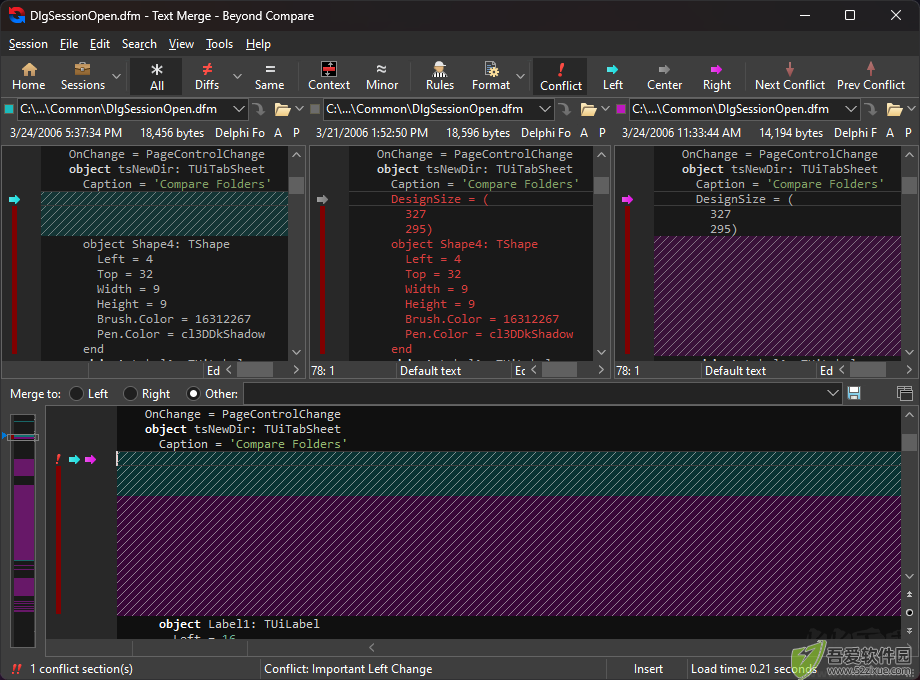Show only Same lines

click(x=269, y=76)
